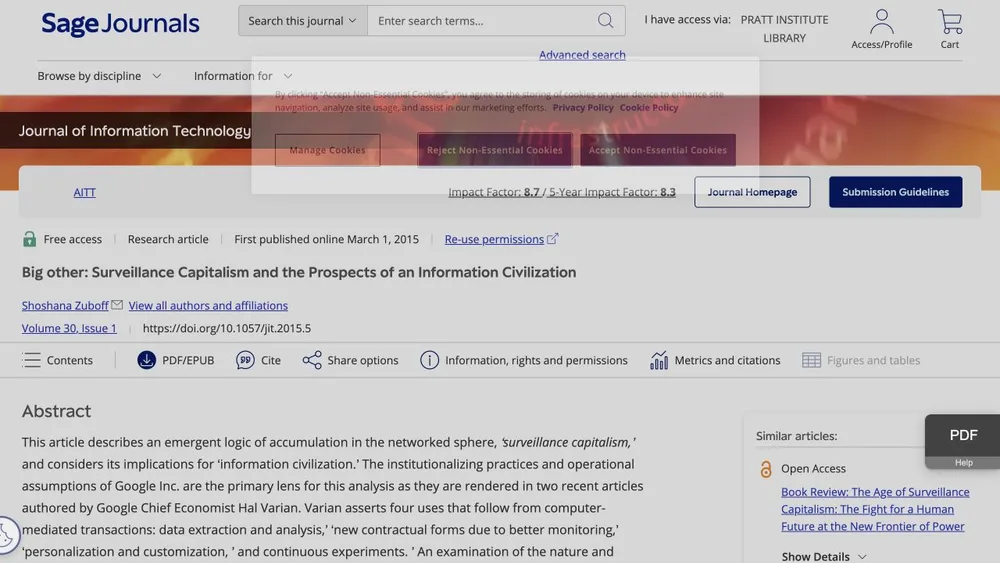Click the Submission Guidelines button
This screenshot has width=1000, height=563.
click(895, 192)
